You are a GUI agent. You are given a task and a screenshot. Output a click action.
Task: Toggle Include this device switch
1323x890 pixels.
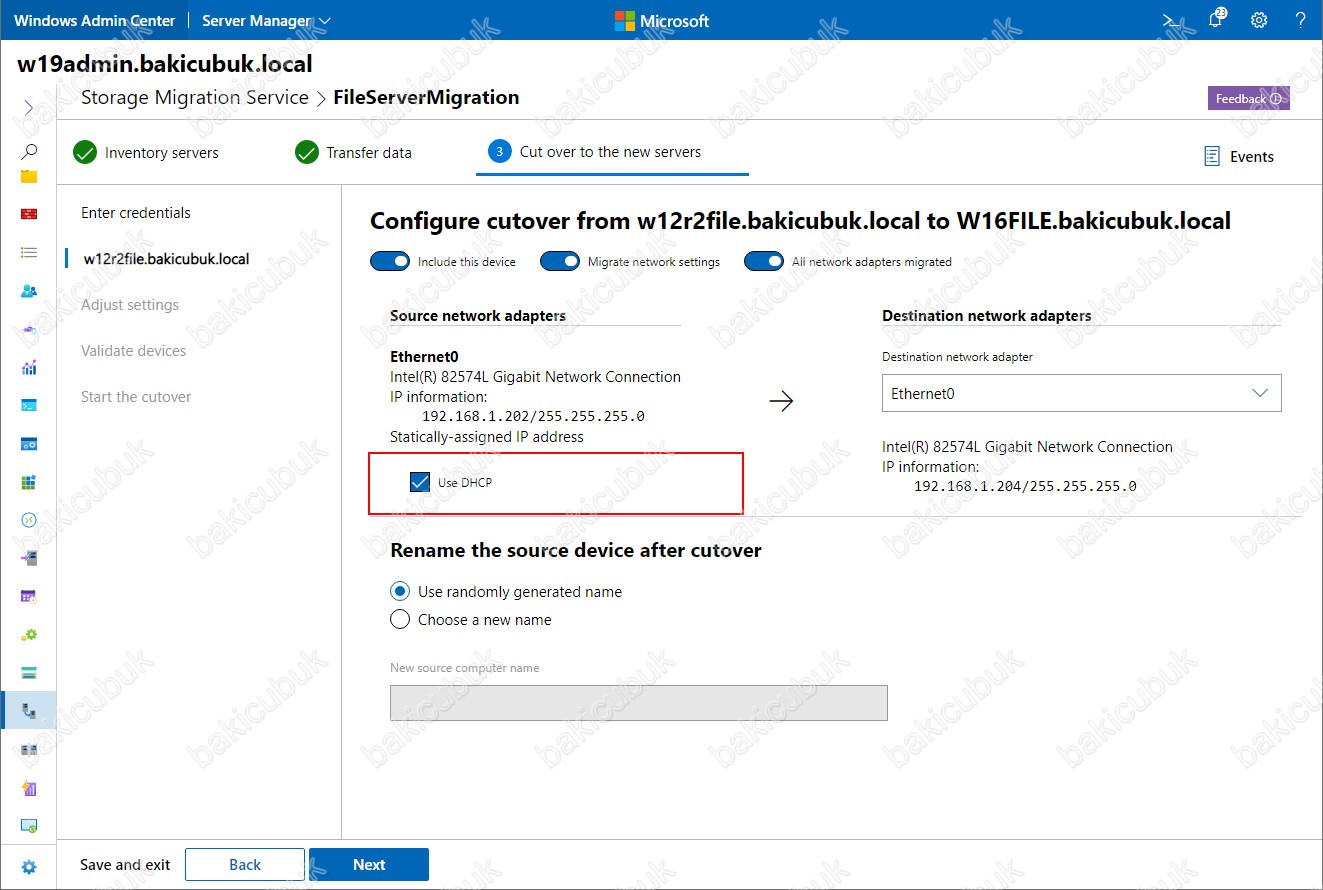point(390,261)
